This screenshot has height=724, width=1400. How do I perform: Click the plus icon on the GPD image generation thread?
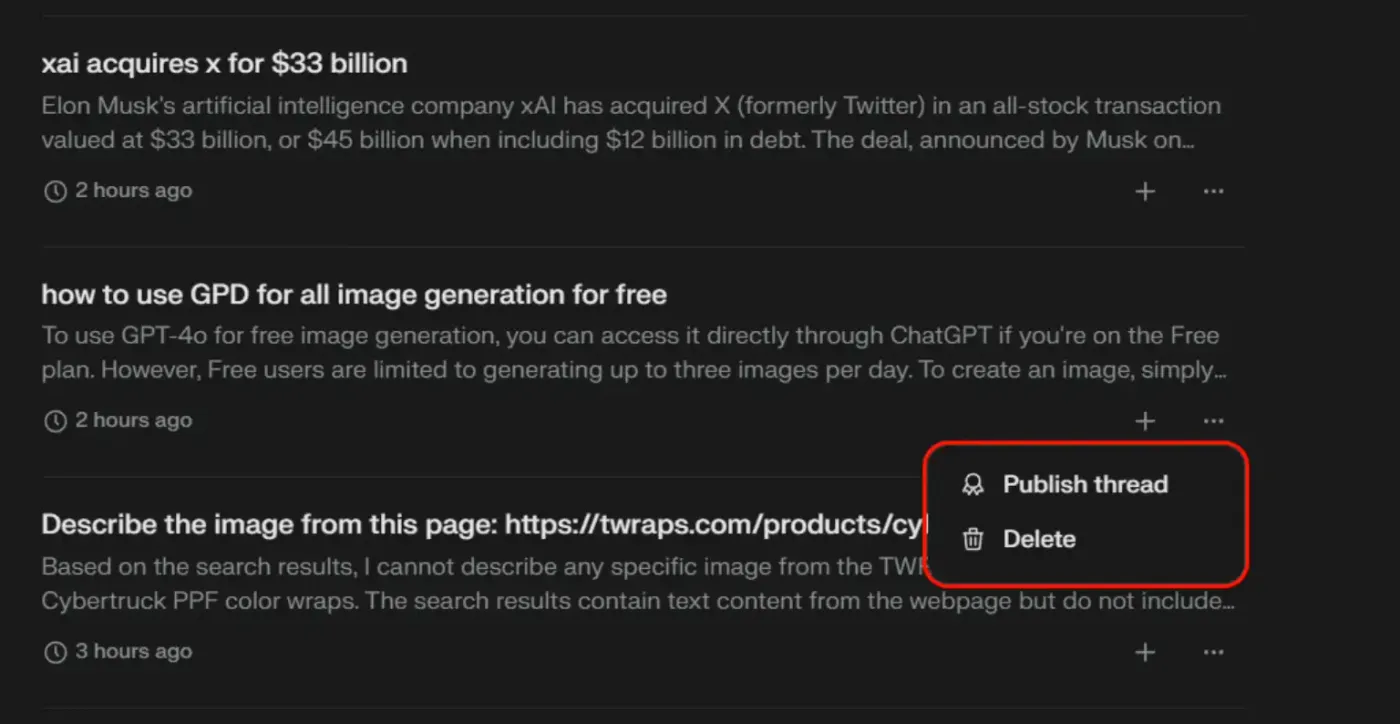coord(1145,421)
